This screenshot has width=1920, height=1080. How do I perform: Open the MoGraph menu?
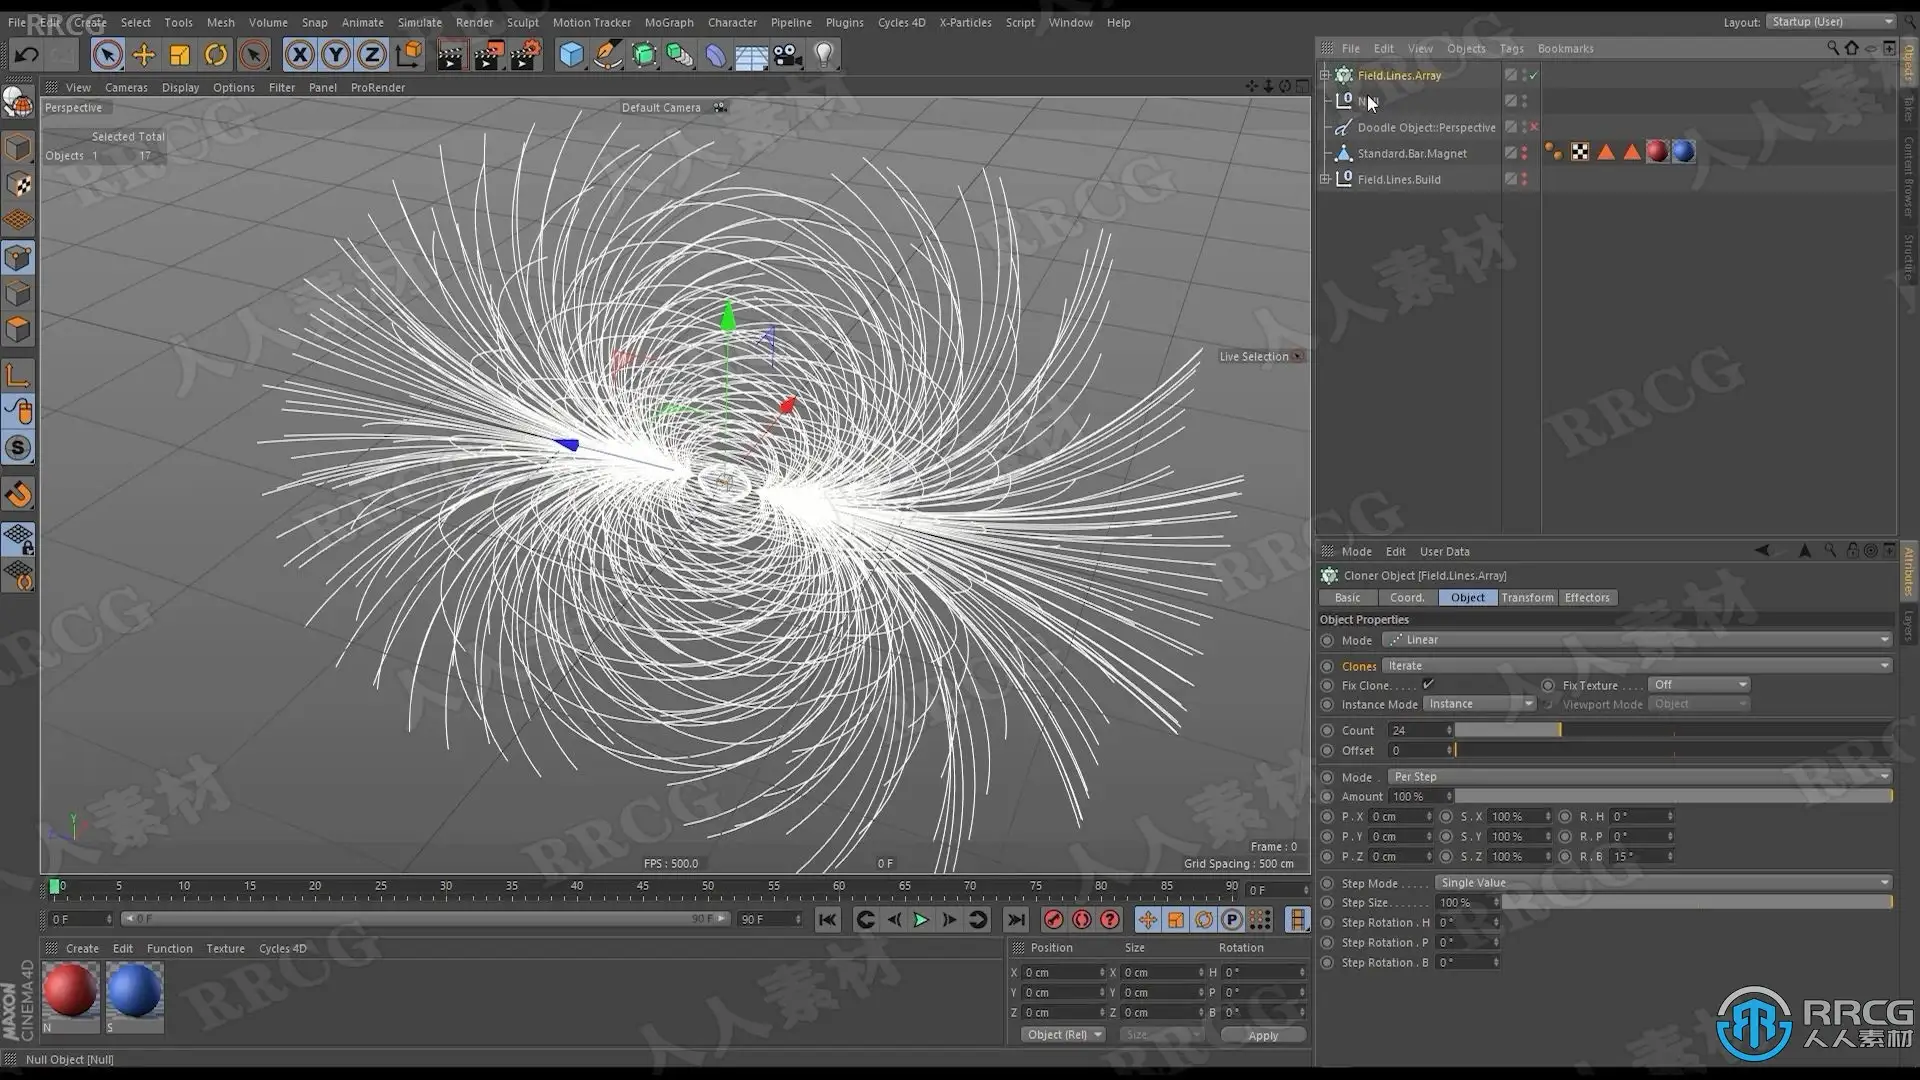coord(668,22)
